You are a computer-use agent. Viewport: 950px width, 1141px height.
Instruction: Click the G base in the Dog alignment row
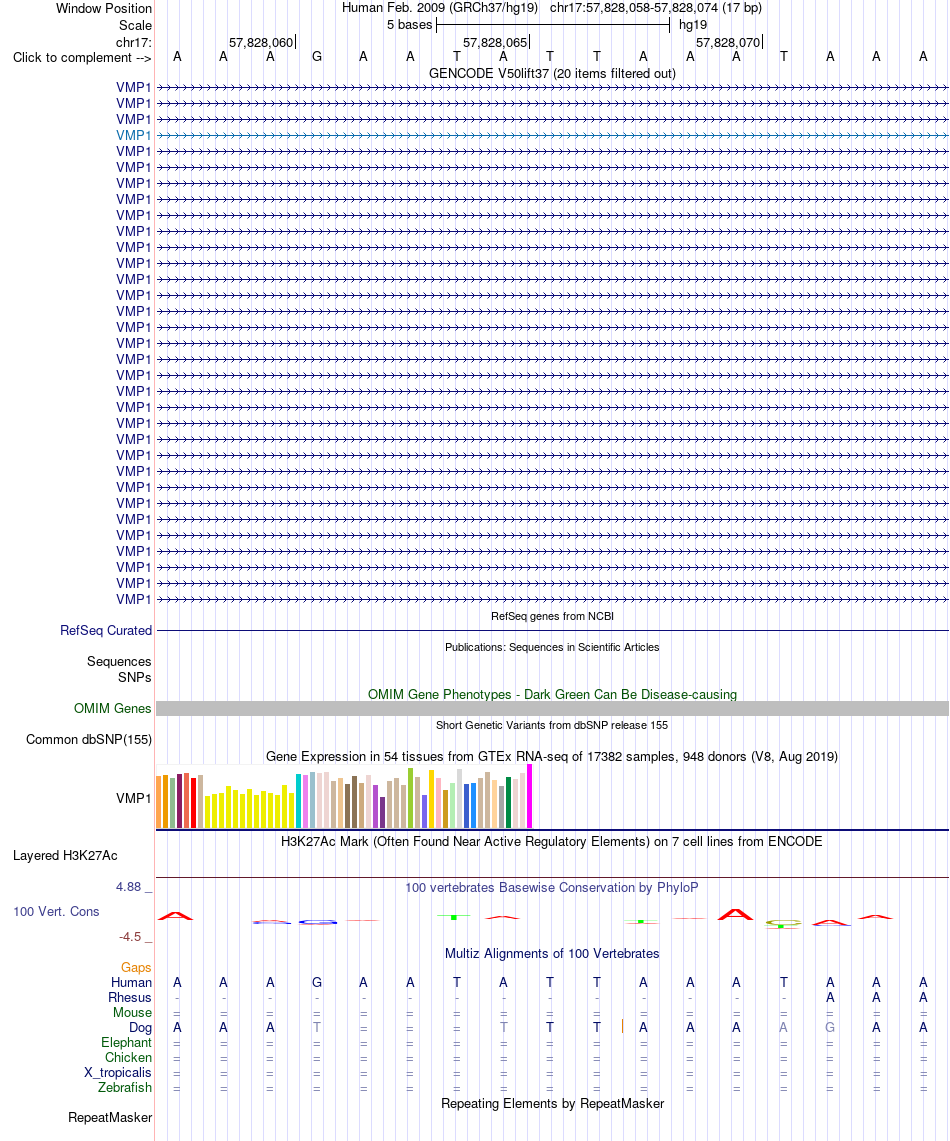coord(830,1027)
